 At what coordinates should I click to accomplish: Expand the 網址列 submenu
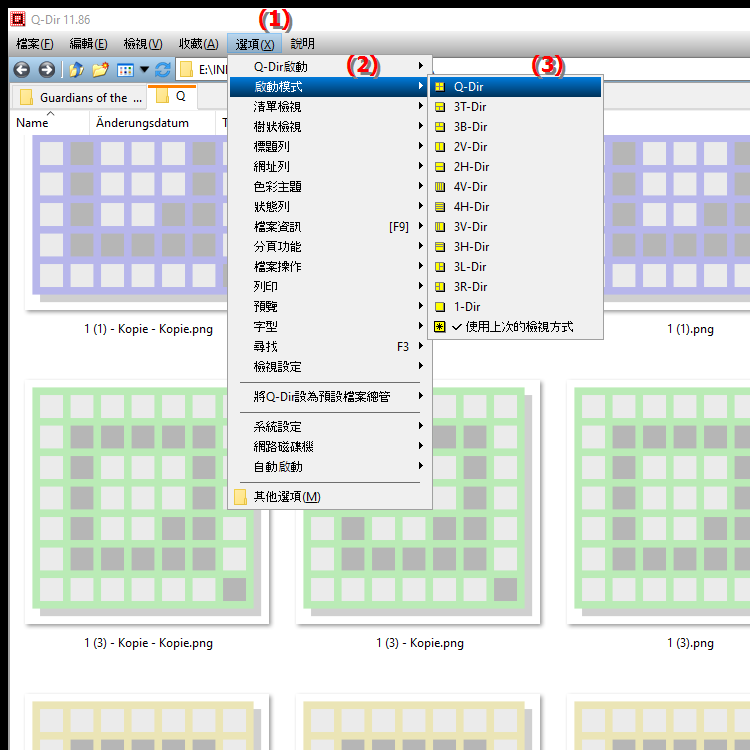(330, 167)
